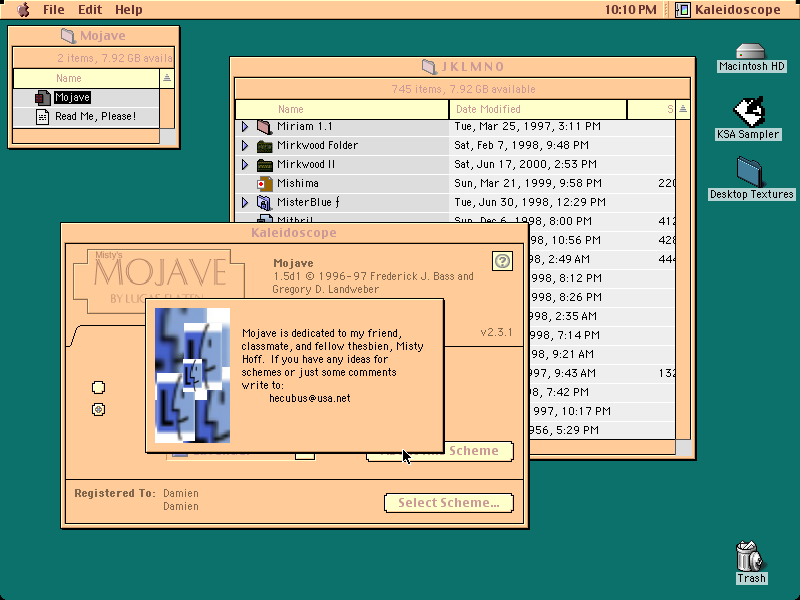Select the Mojave file name label
Screen dimensions: 800x600
click(x=72, y=97)
